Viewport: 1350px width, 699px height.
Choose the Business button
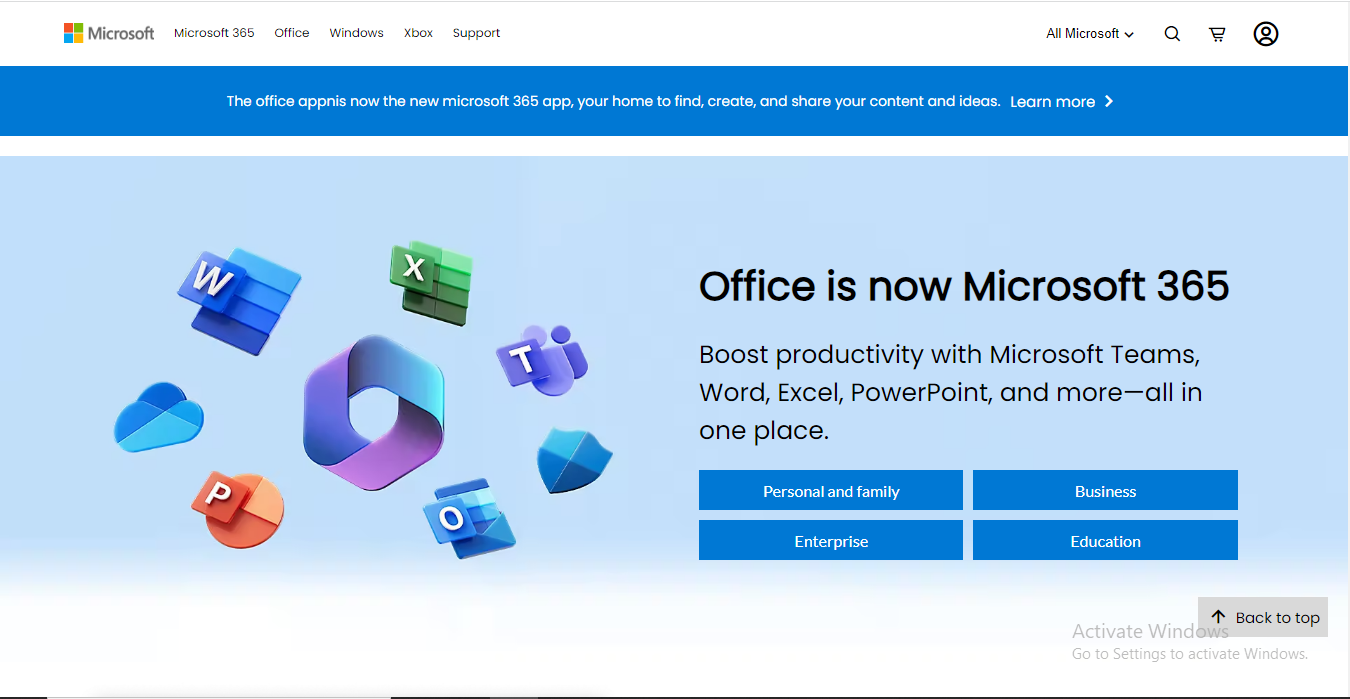[x=1105, y=491]
